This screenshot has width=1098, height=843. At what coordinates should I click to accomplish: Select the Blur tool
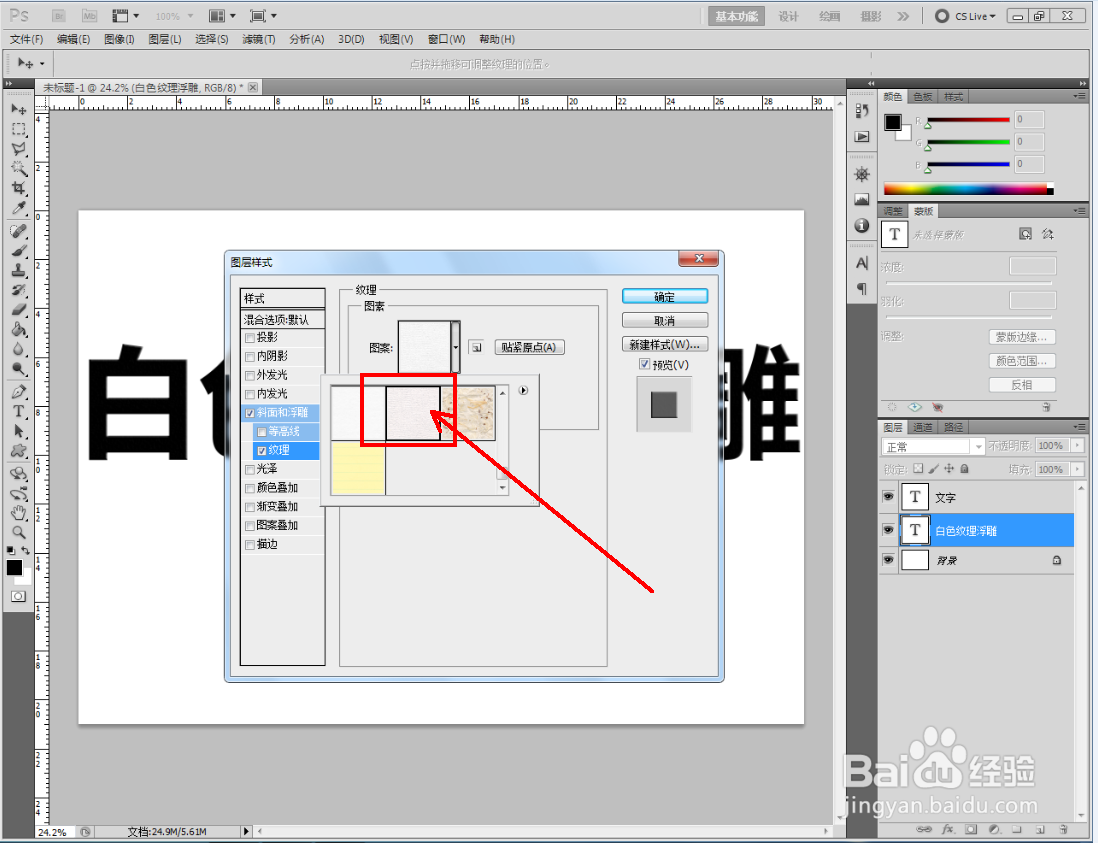[x=18, y=349]
